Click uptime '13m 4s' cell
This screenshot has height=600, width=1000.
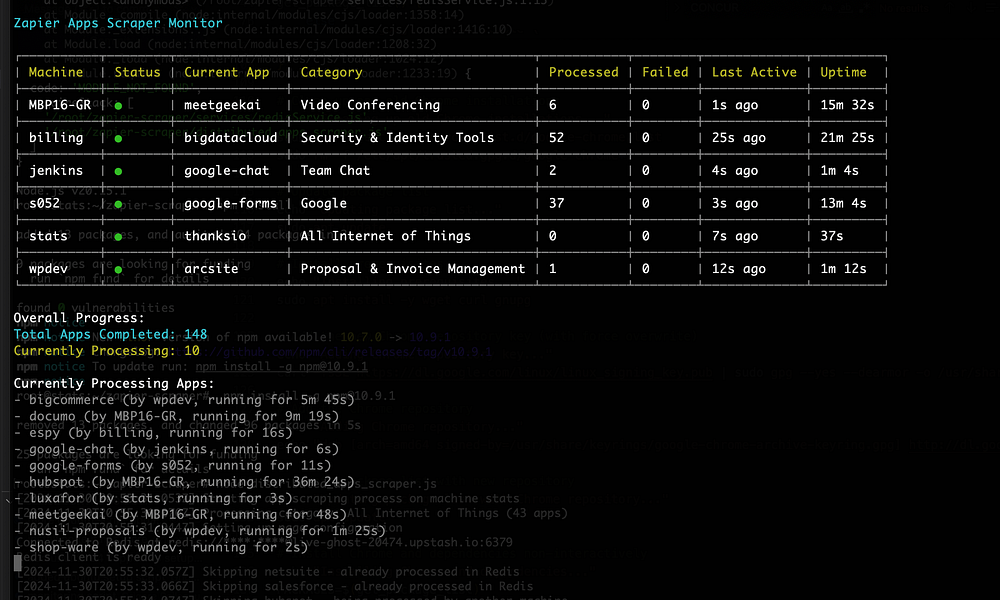(x=843, y=203)
